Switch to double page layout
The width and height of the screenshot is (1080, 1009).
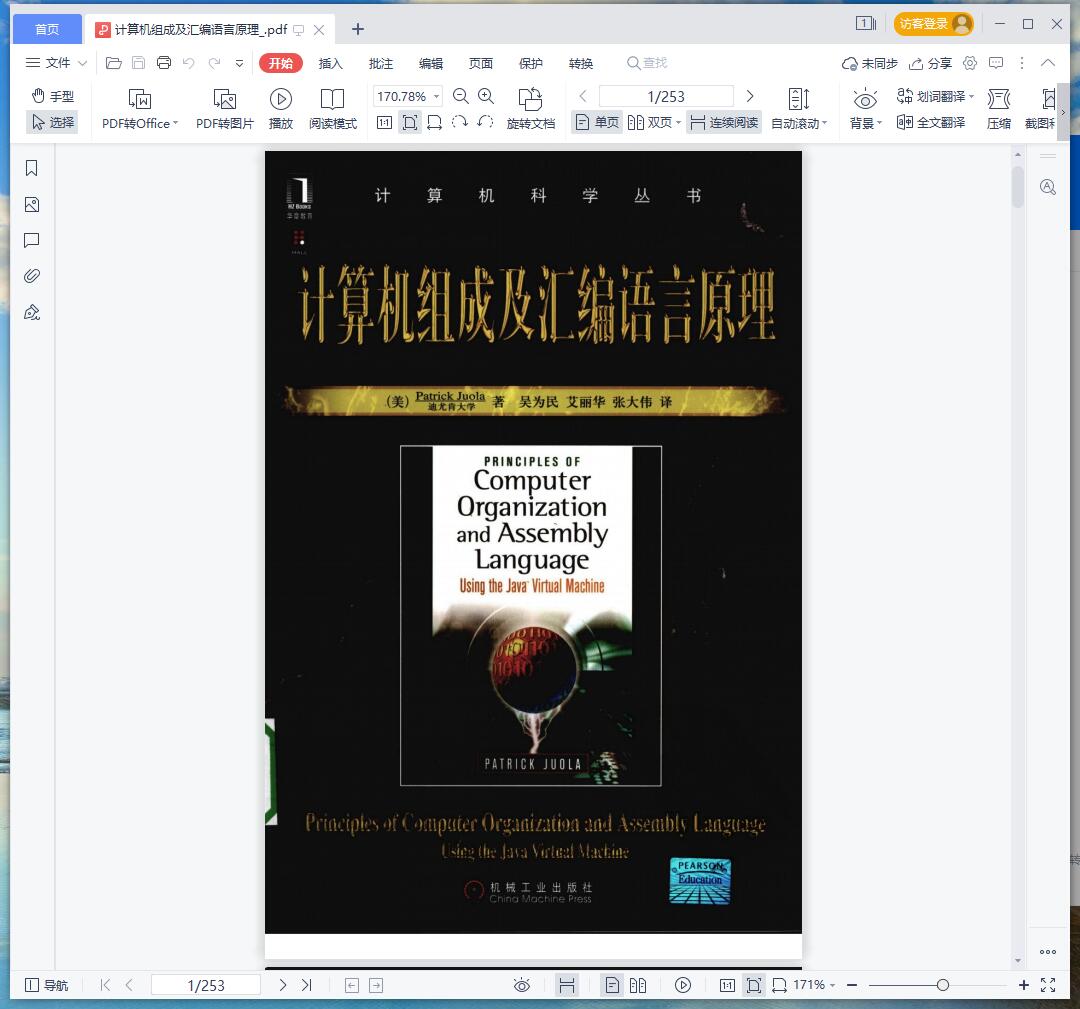[x=650, y=123]
